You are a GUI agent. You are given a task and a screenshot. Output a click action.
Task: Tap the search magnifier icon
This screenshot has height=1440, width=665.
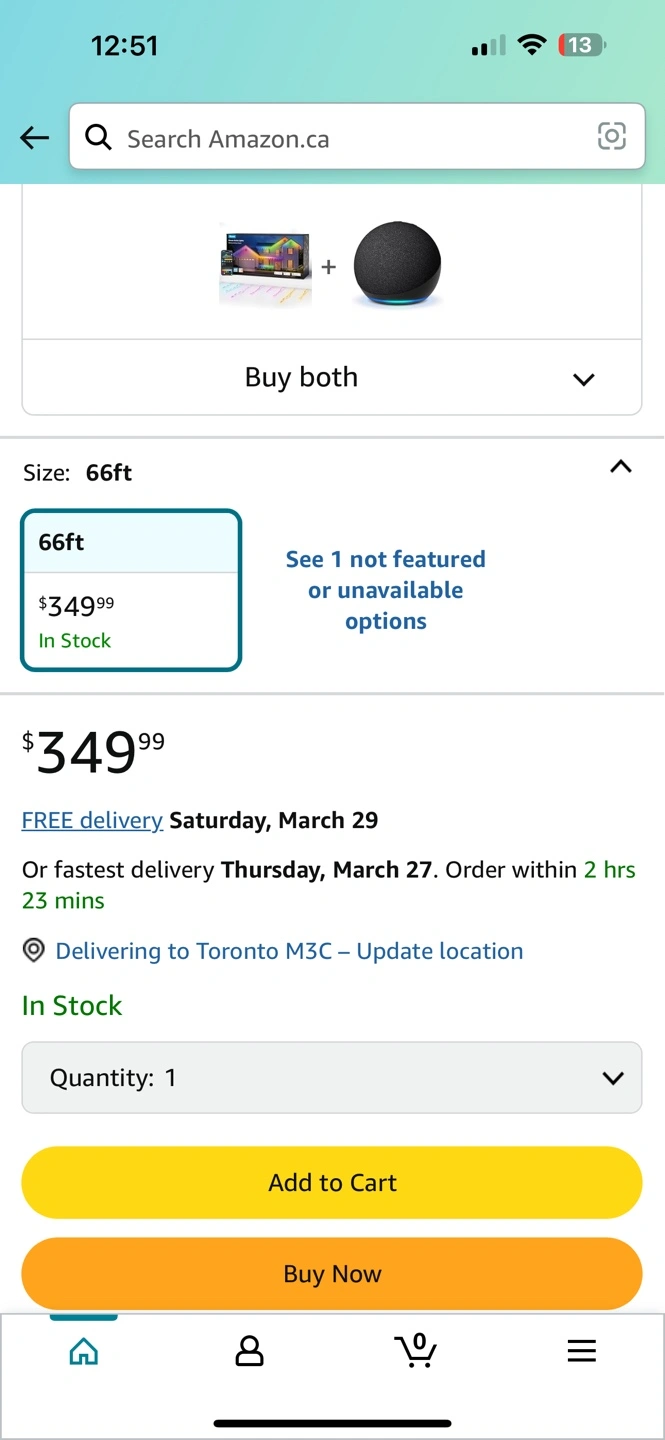coord(98,137)
